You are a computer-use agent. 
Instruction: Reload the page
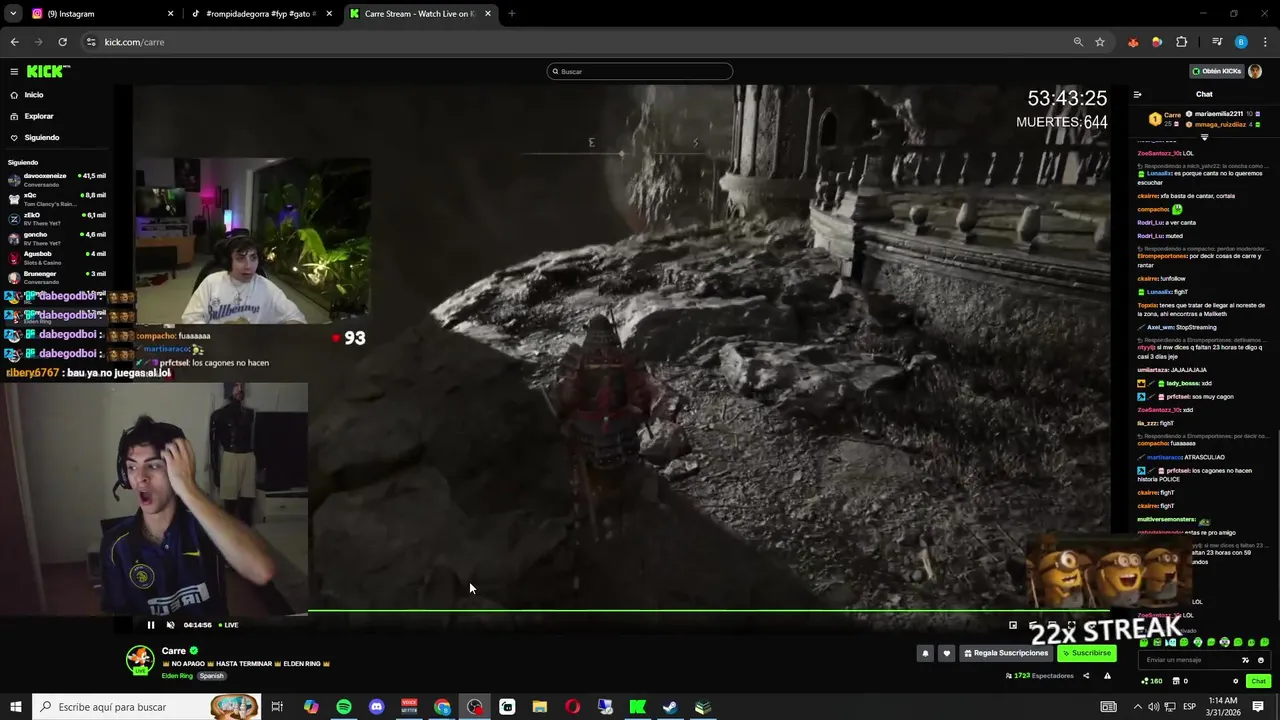pos(62,42)
